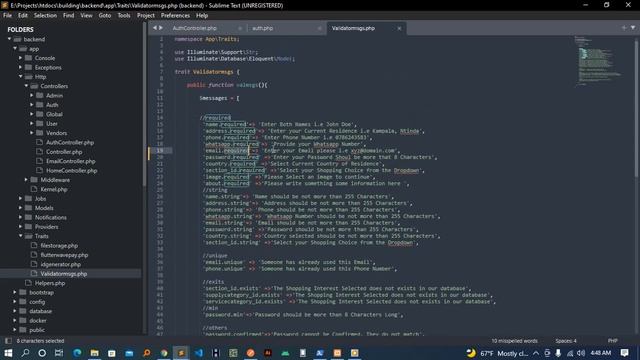
Task: Expand the Admin folder
Action: coord(32,96)
